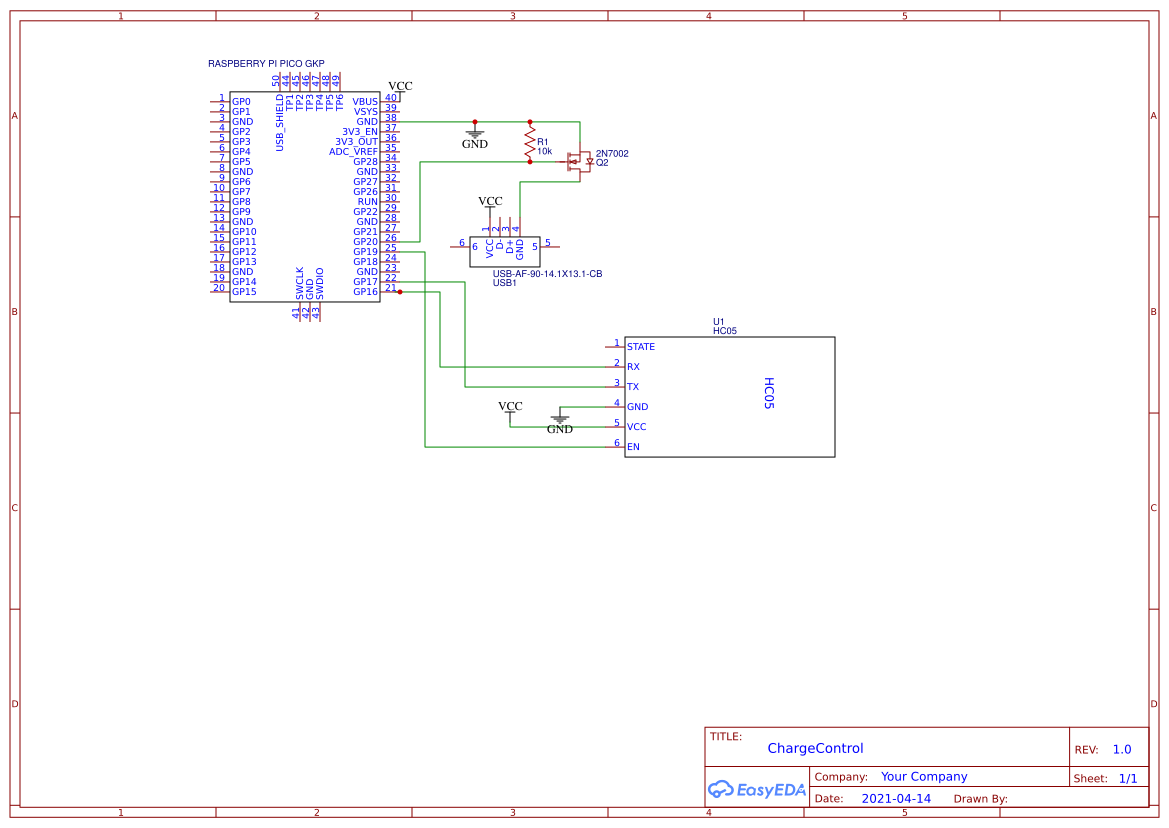Click the 2N7002 part name label
1169x828 pixels.
click(612, 154)
